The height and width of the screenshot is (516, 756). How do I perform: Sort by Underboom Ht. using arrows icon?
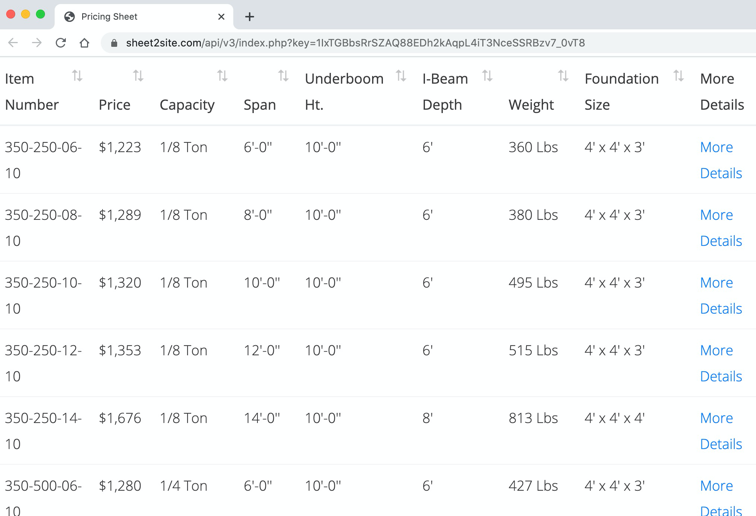coord(401,77)
